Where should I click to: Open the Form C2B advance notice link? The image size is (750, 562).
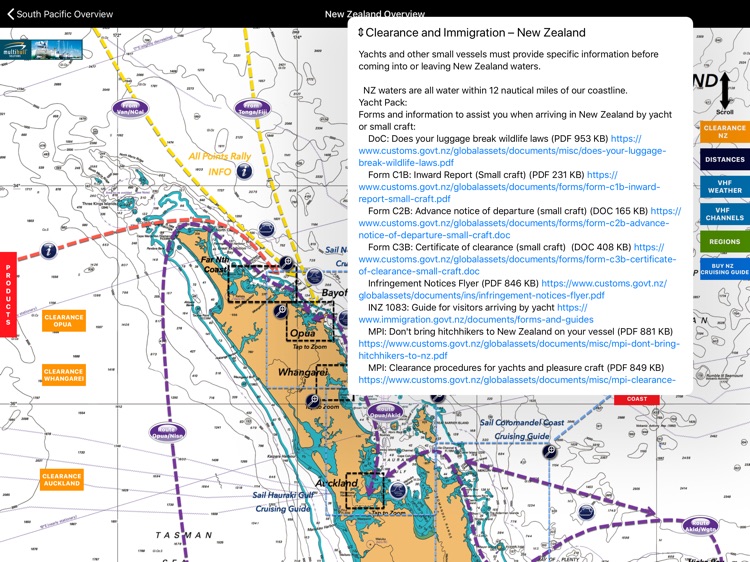[520, 223]
